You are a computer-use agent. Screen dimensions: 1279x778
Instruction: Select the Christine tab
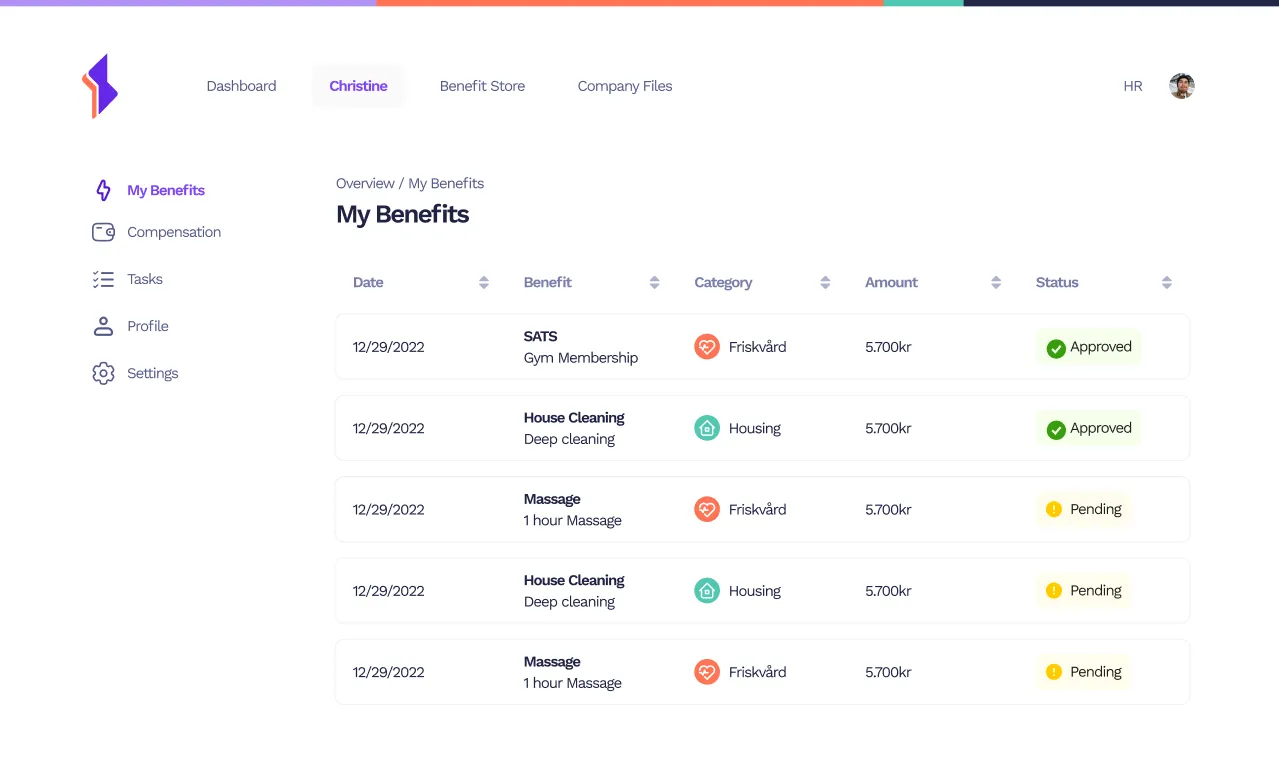358,86
